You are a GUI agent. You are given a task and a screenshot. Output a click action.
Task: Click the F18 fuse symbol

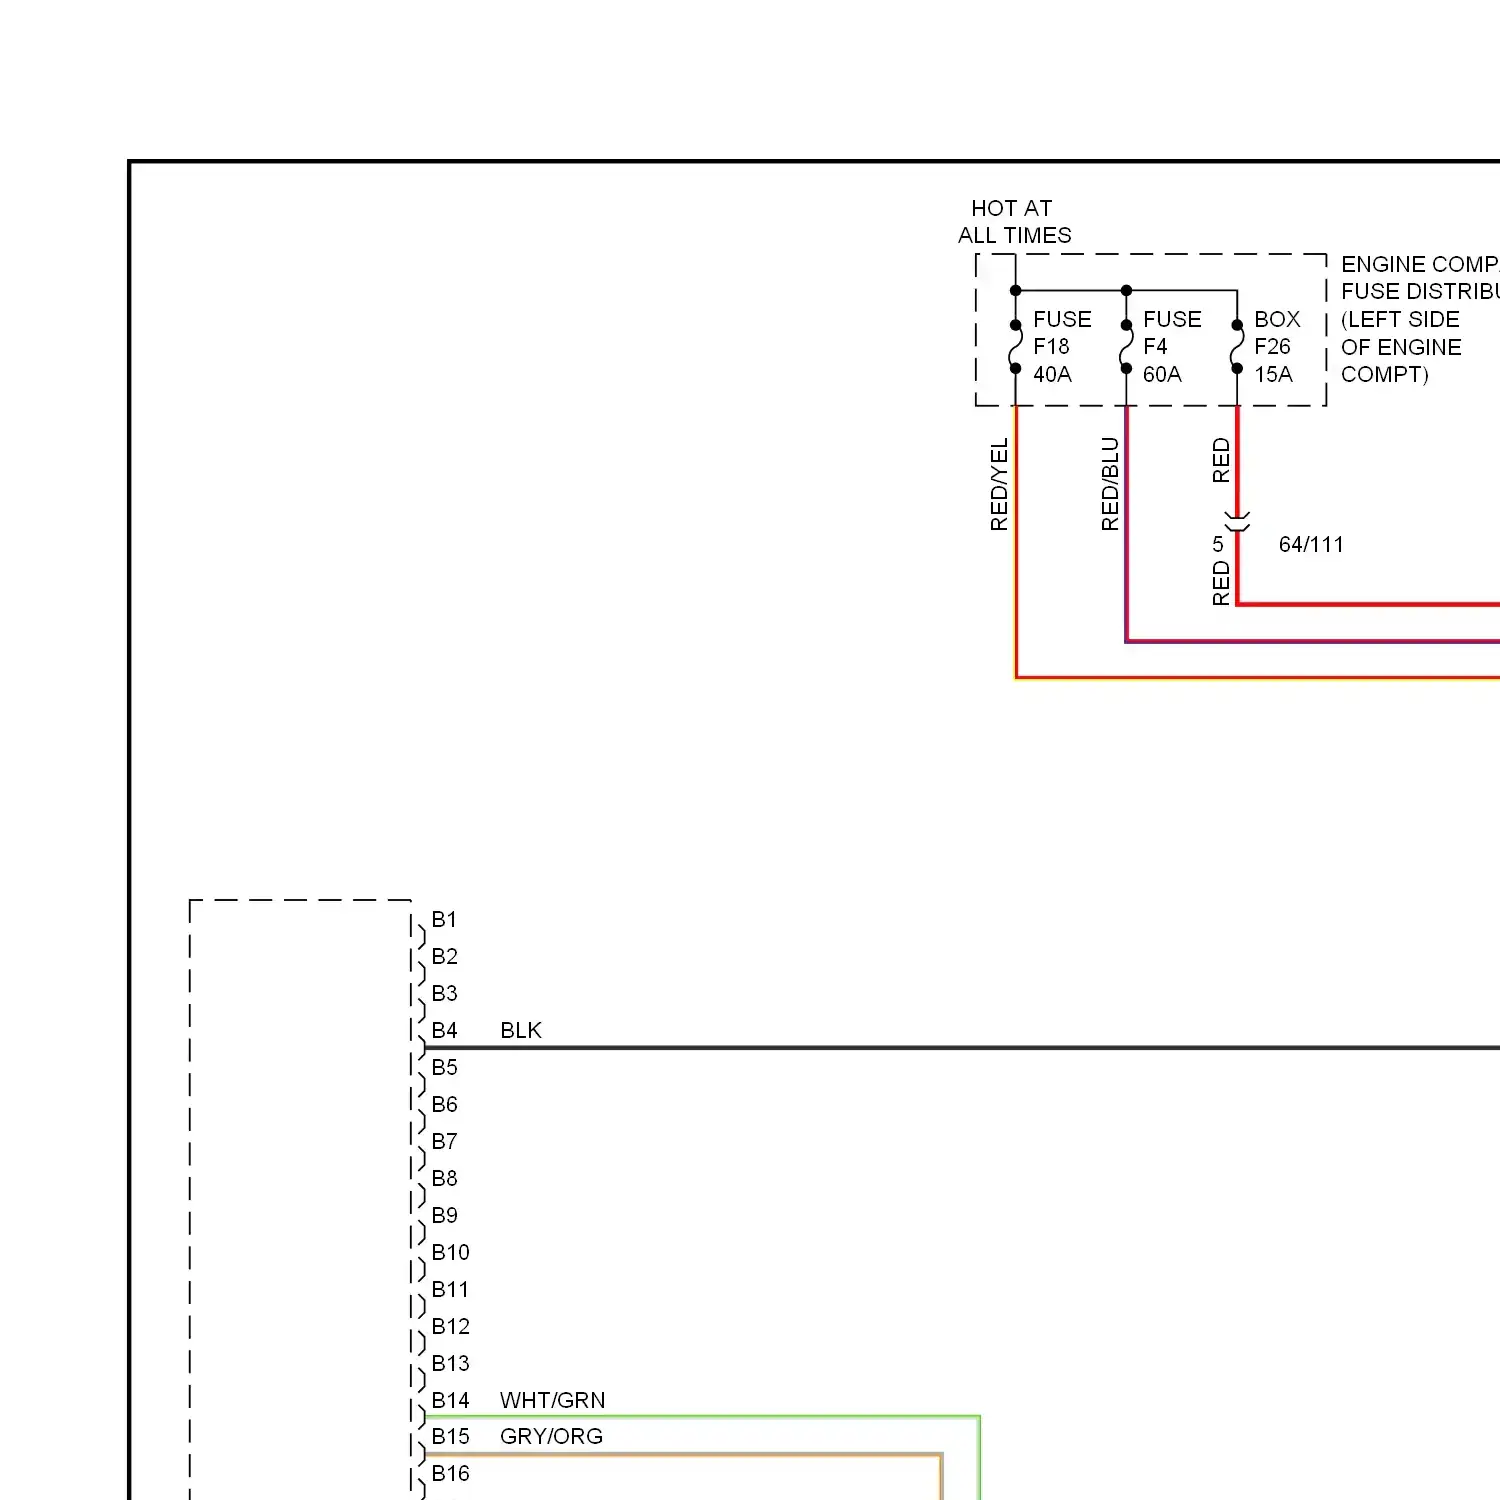point(1015,347)
